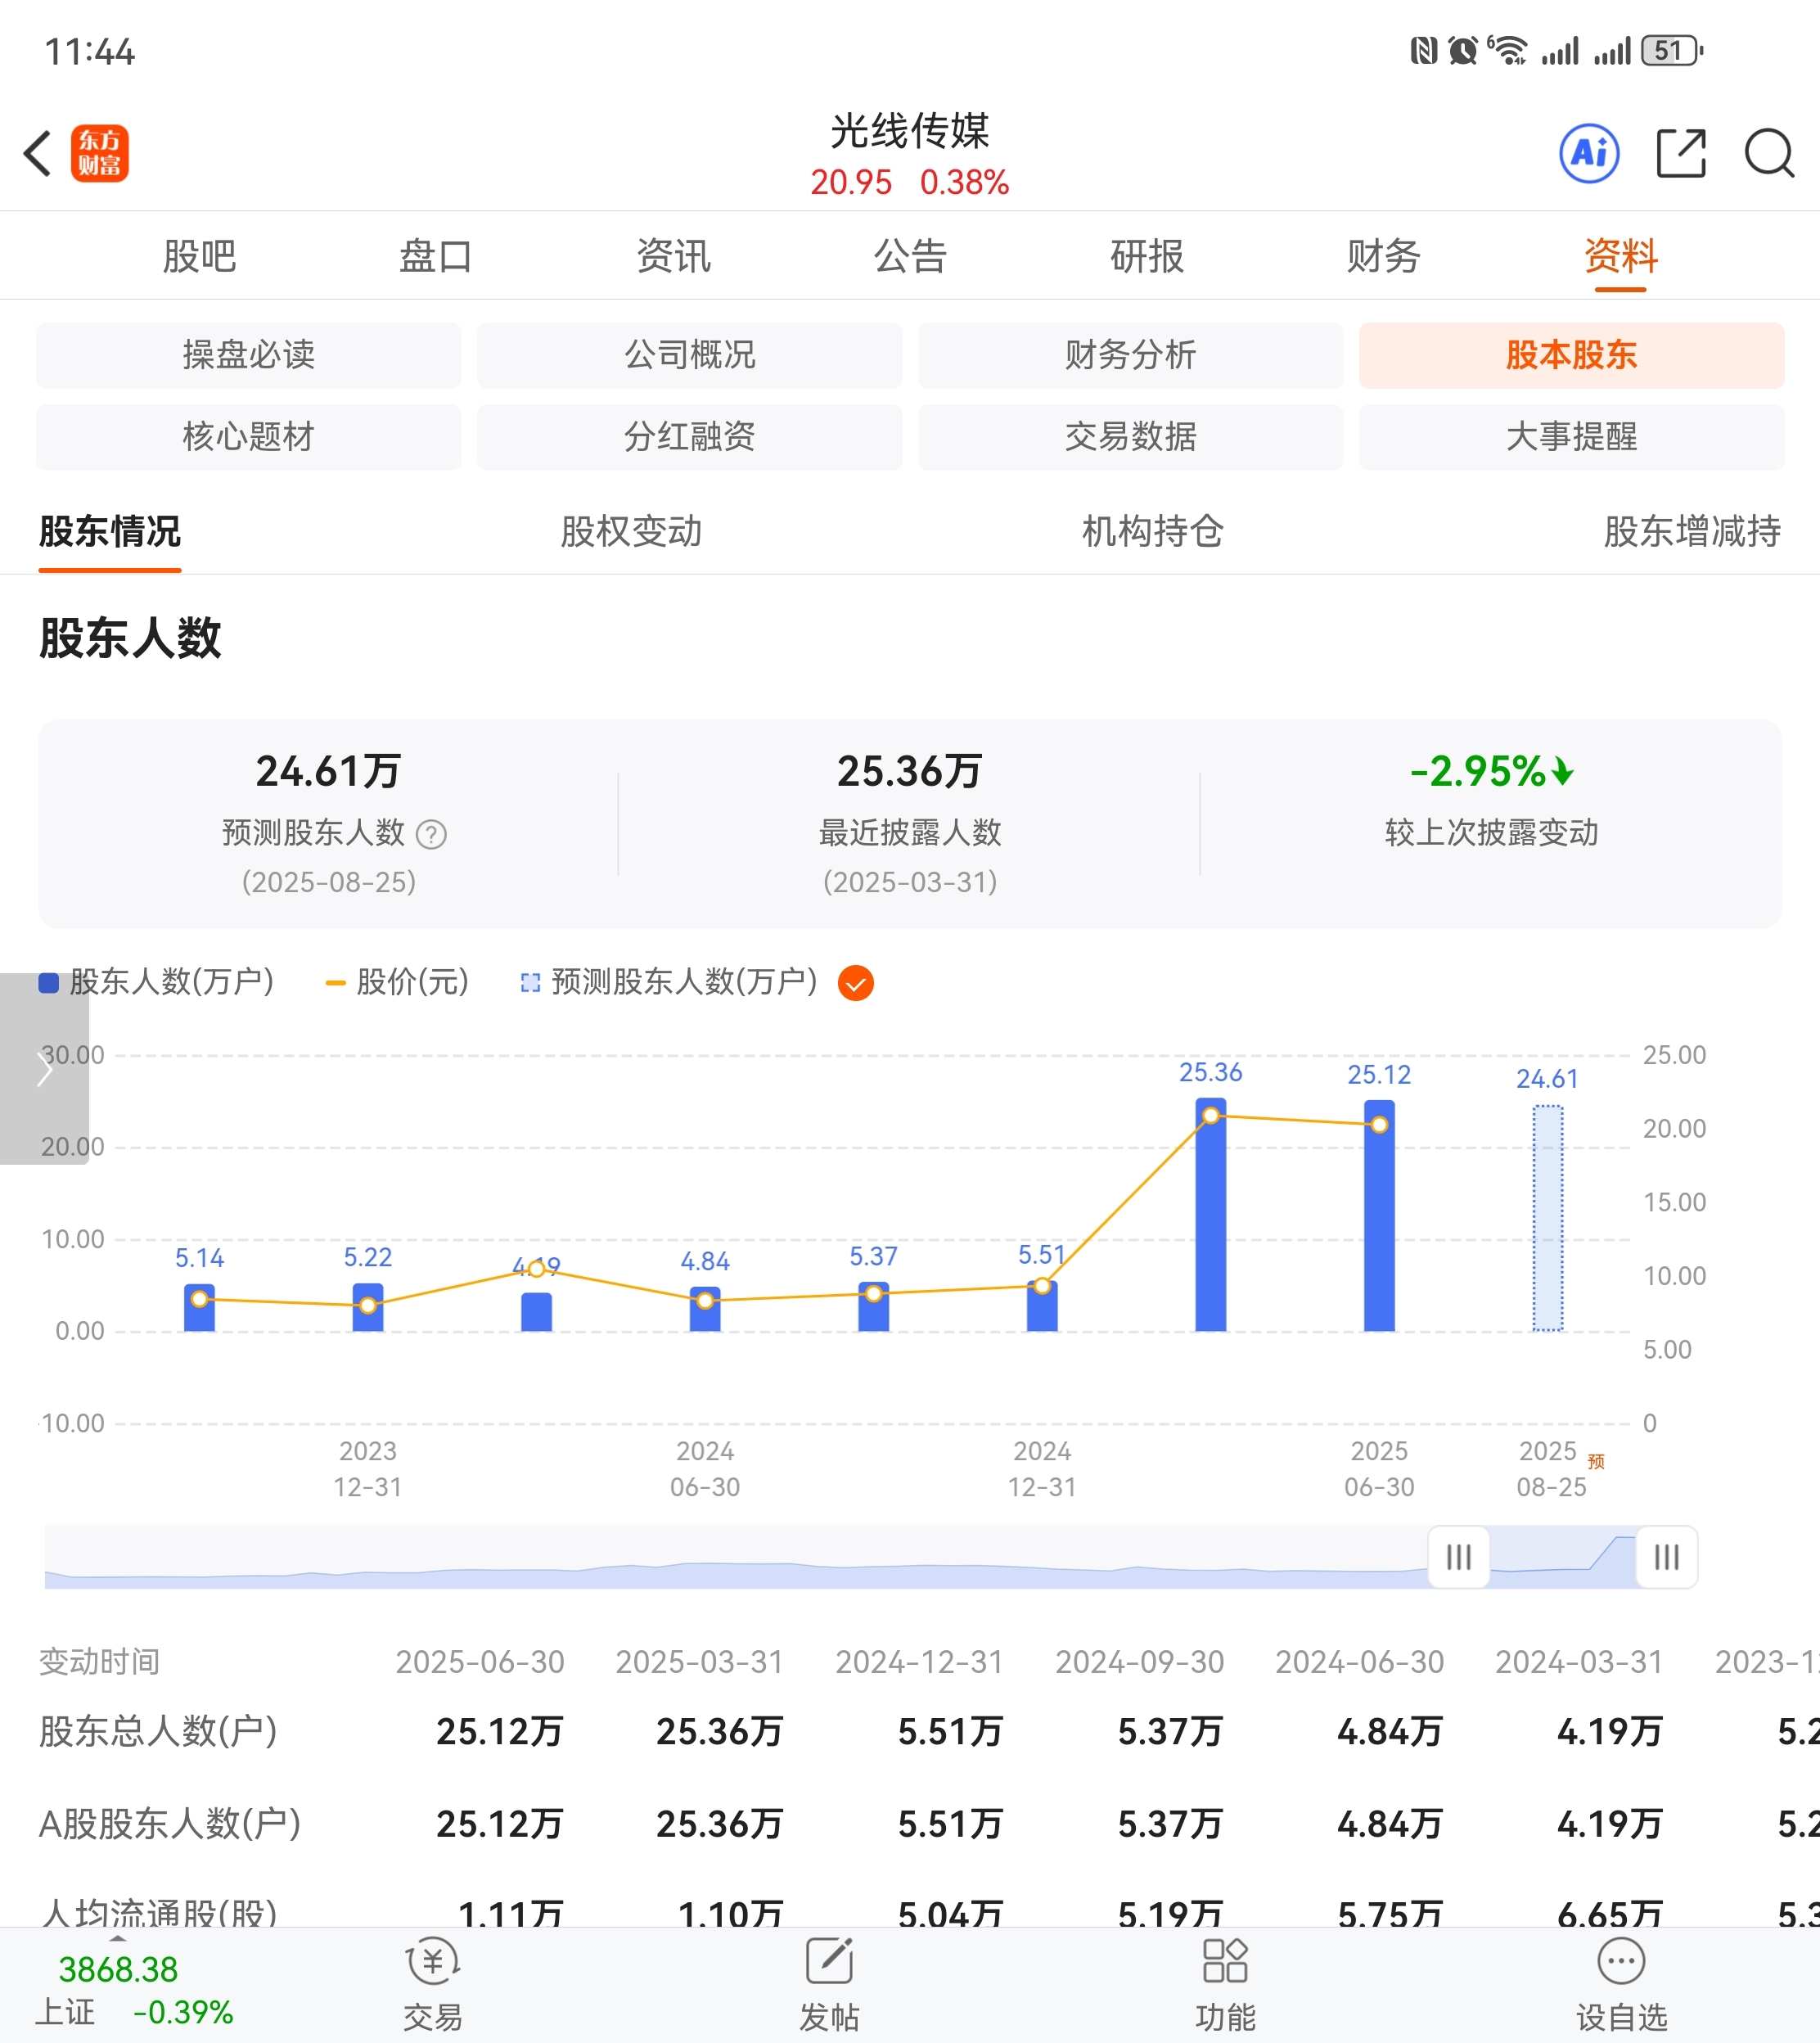Tap the NFC status icon
This screenshot has height=2043, width=1820.
click(1423, 50)
